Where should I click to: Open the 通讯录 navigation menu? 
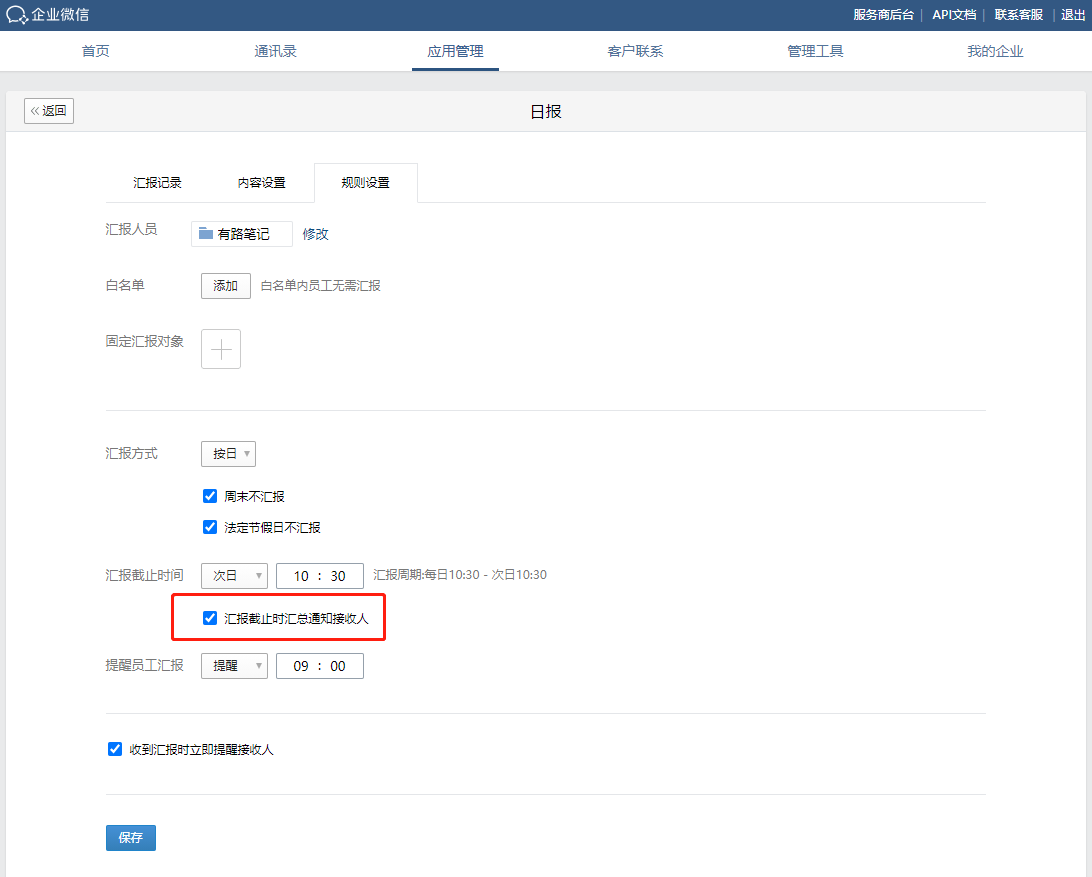275,51
